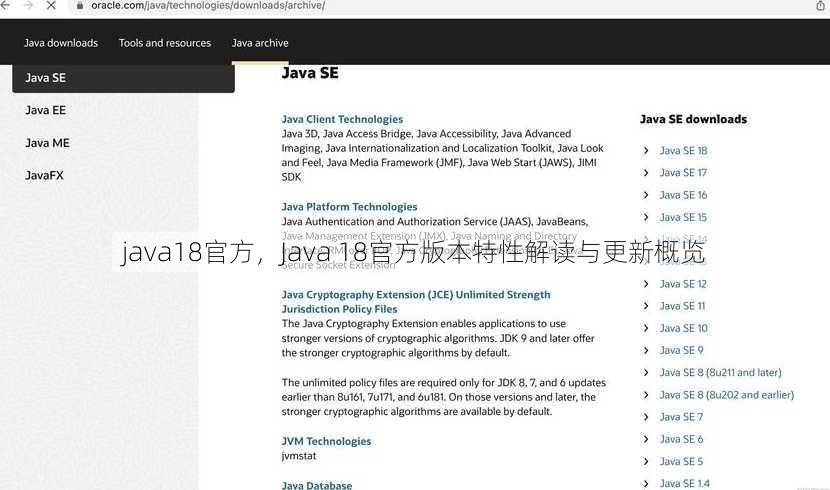830x490 pixels.
Task: Select Java ME in the sidebar
Action: tap(47, 143)
